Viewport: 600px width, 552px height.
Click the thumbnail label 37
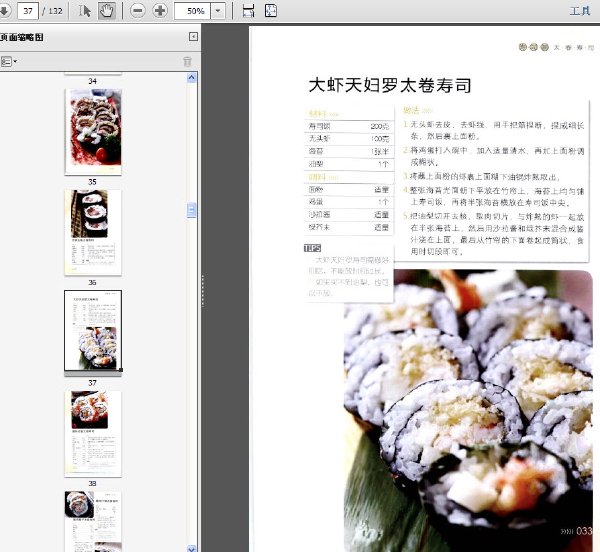[x=92, y=383]
